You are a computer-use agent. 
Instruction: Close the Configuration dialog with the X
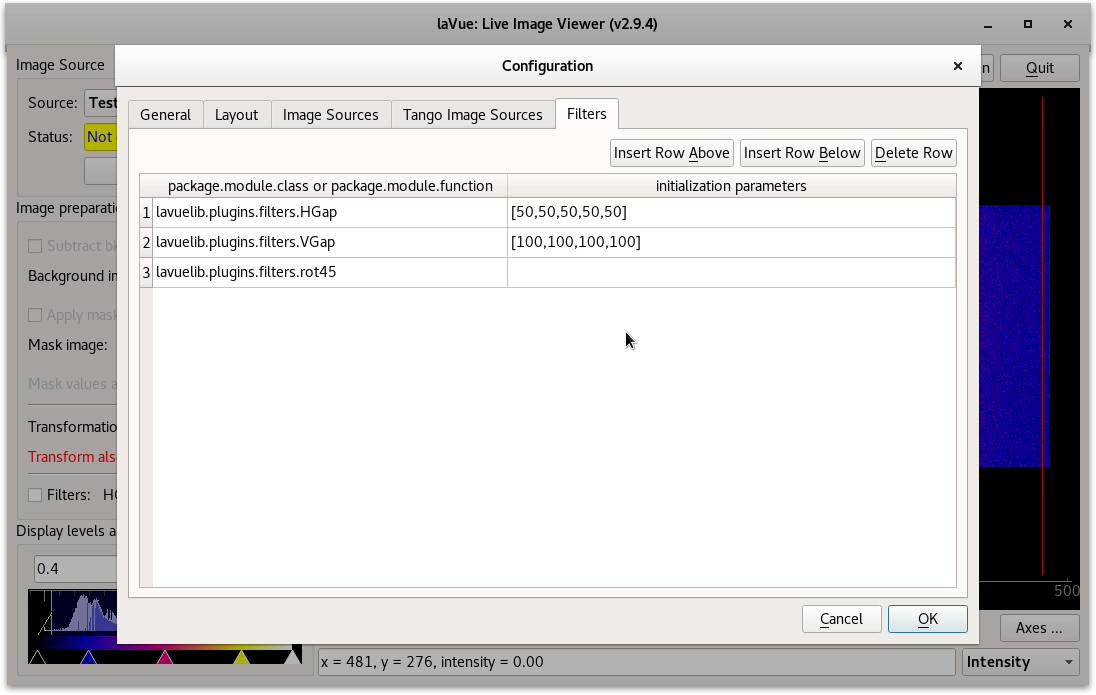(957, 66)
